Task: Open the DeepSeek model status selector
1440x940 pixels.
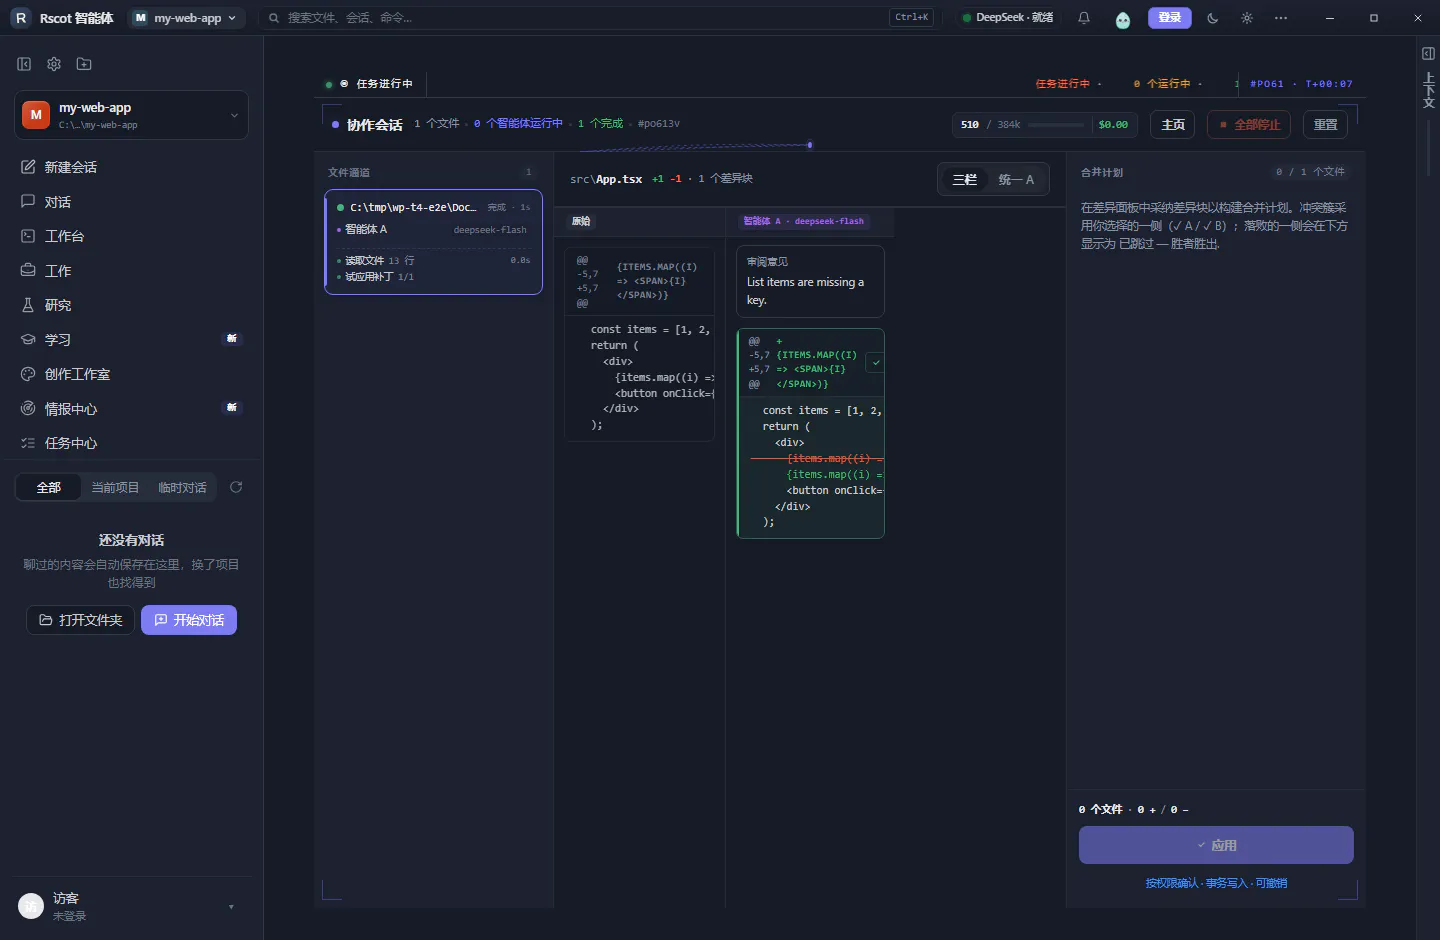Action: 1007,18
